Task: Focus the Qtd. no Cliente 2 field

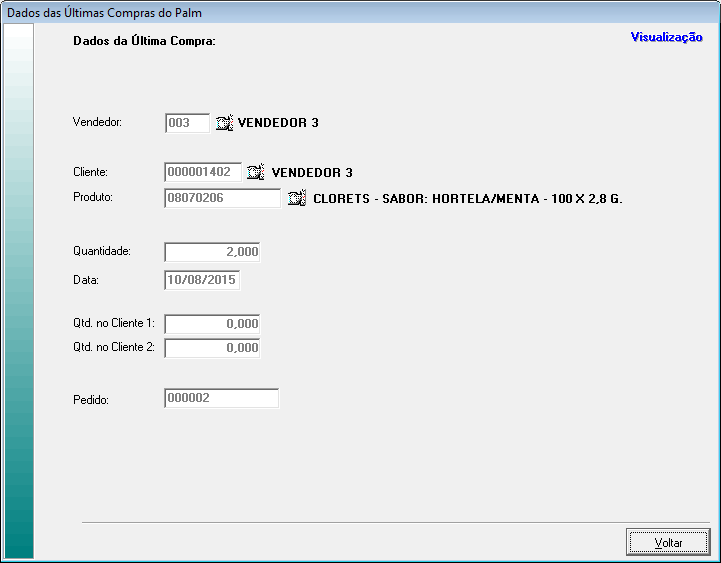Action: click(x=212, y=348)
